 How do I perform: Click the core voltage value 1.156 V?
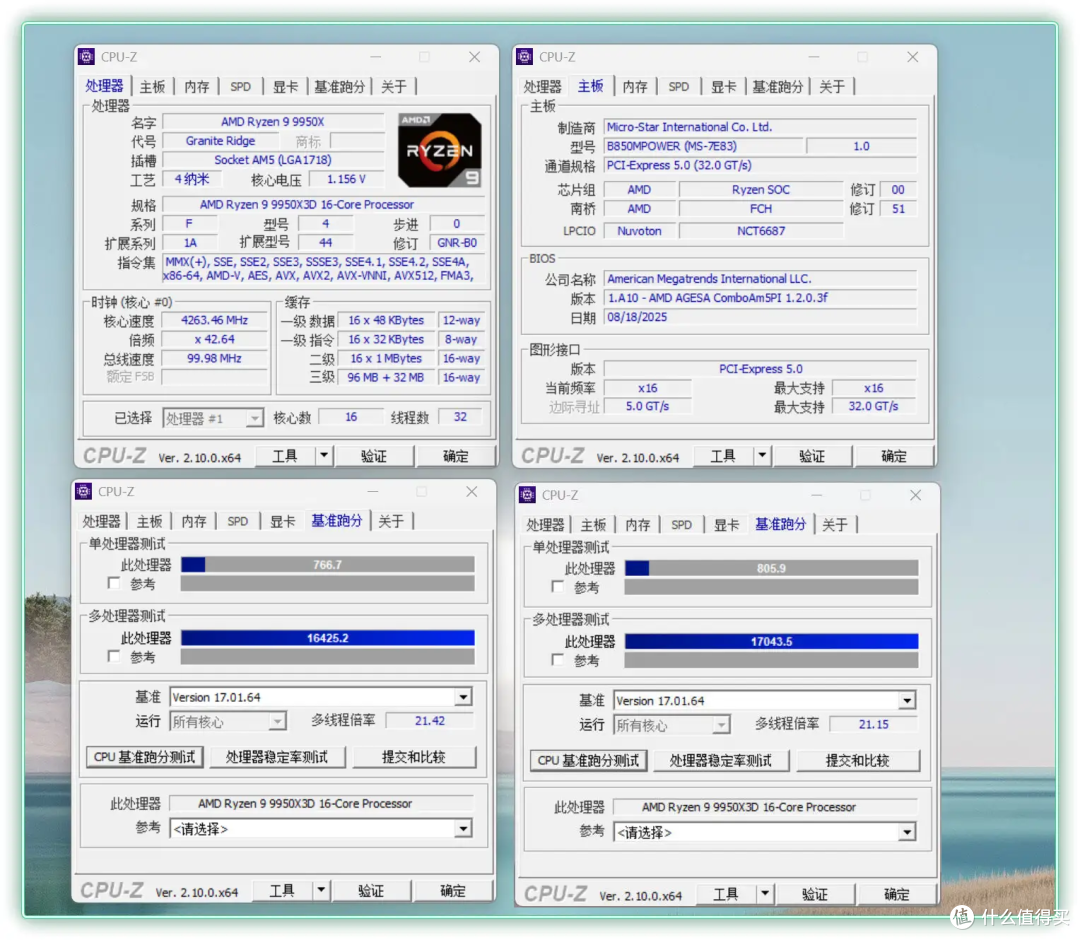pyautogui.click(x=346, y=179)
